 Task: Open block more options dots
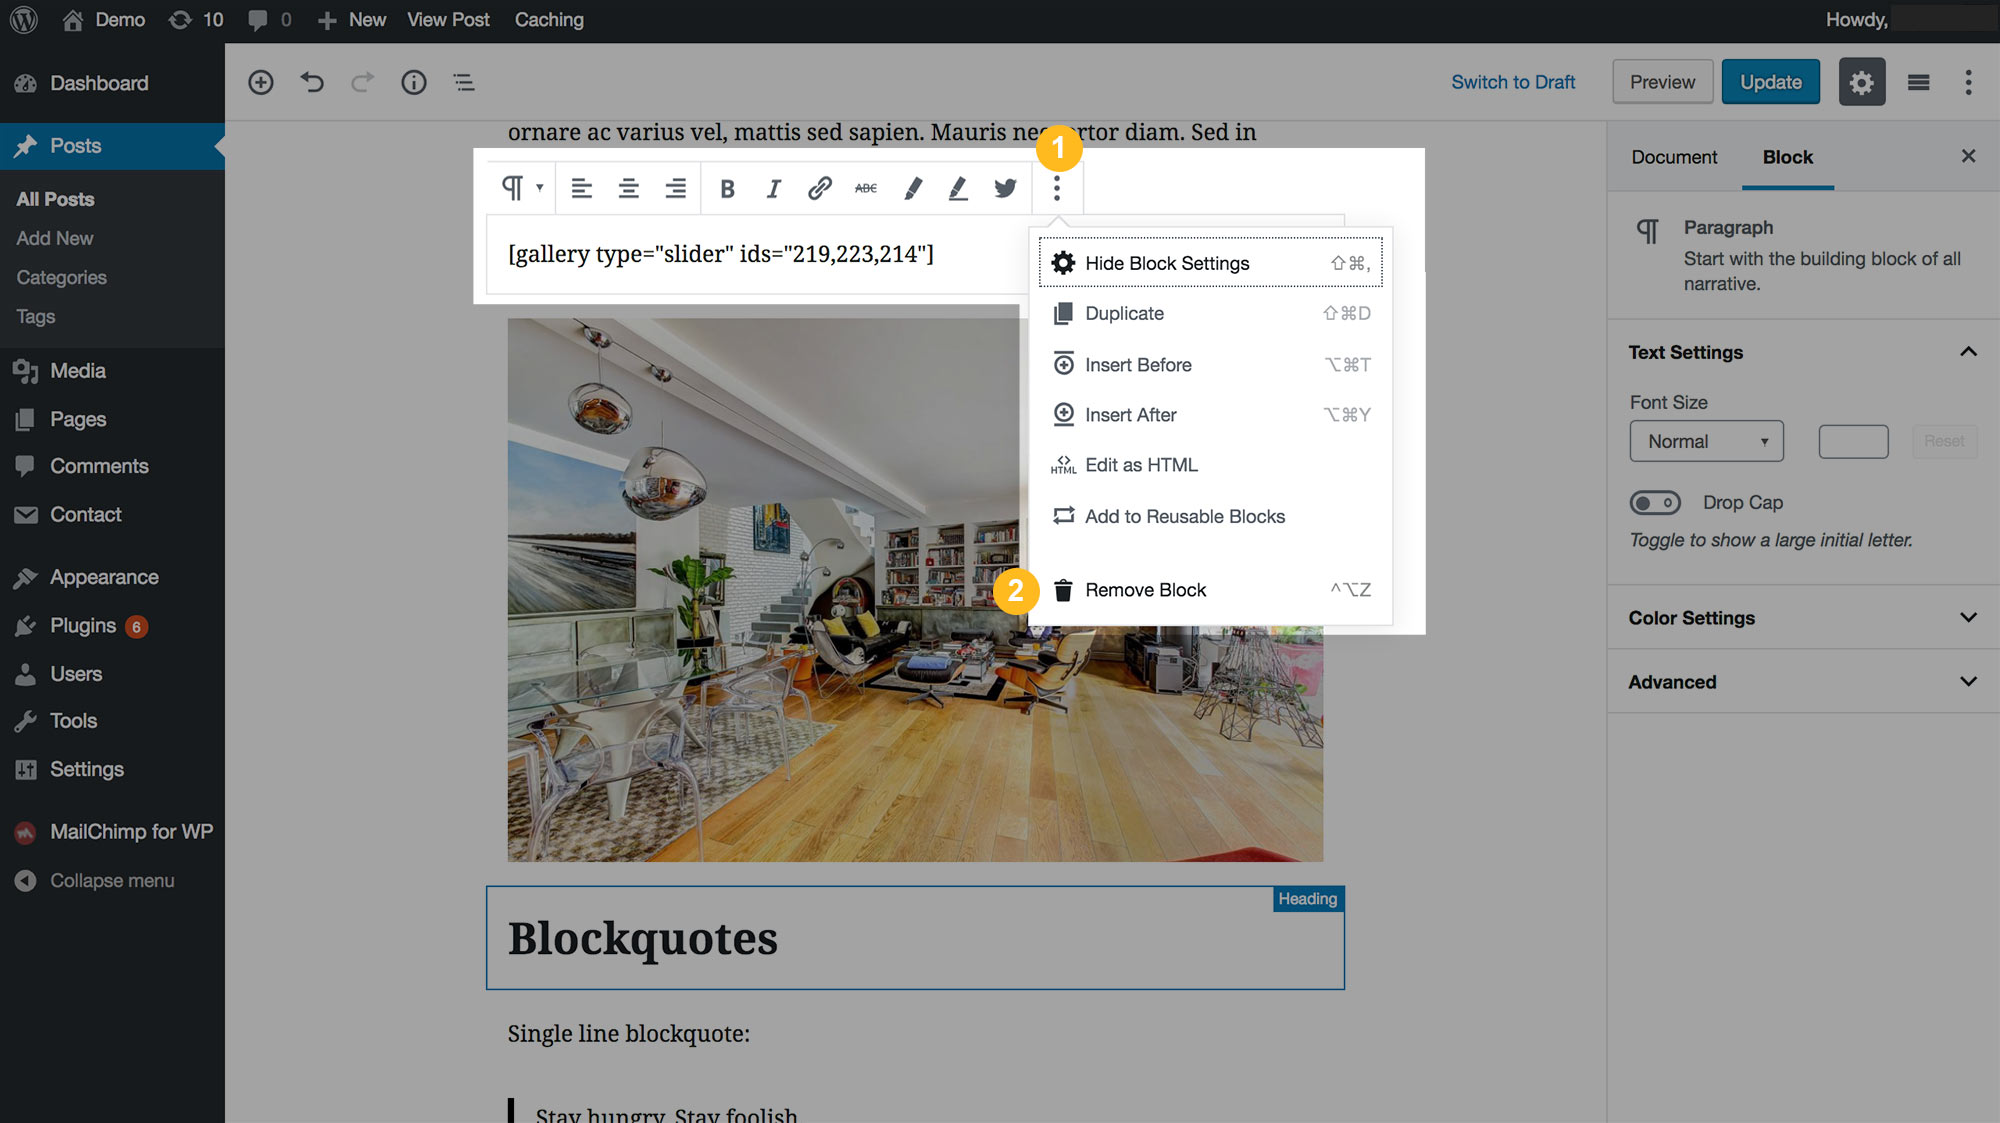coord(1057,188)
